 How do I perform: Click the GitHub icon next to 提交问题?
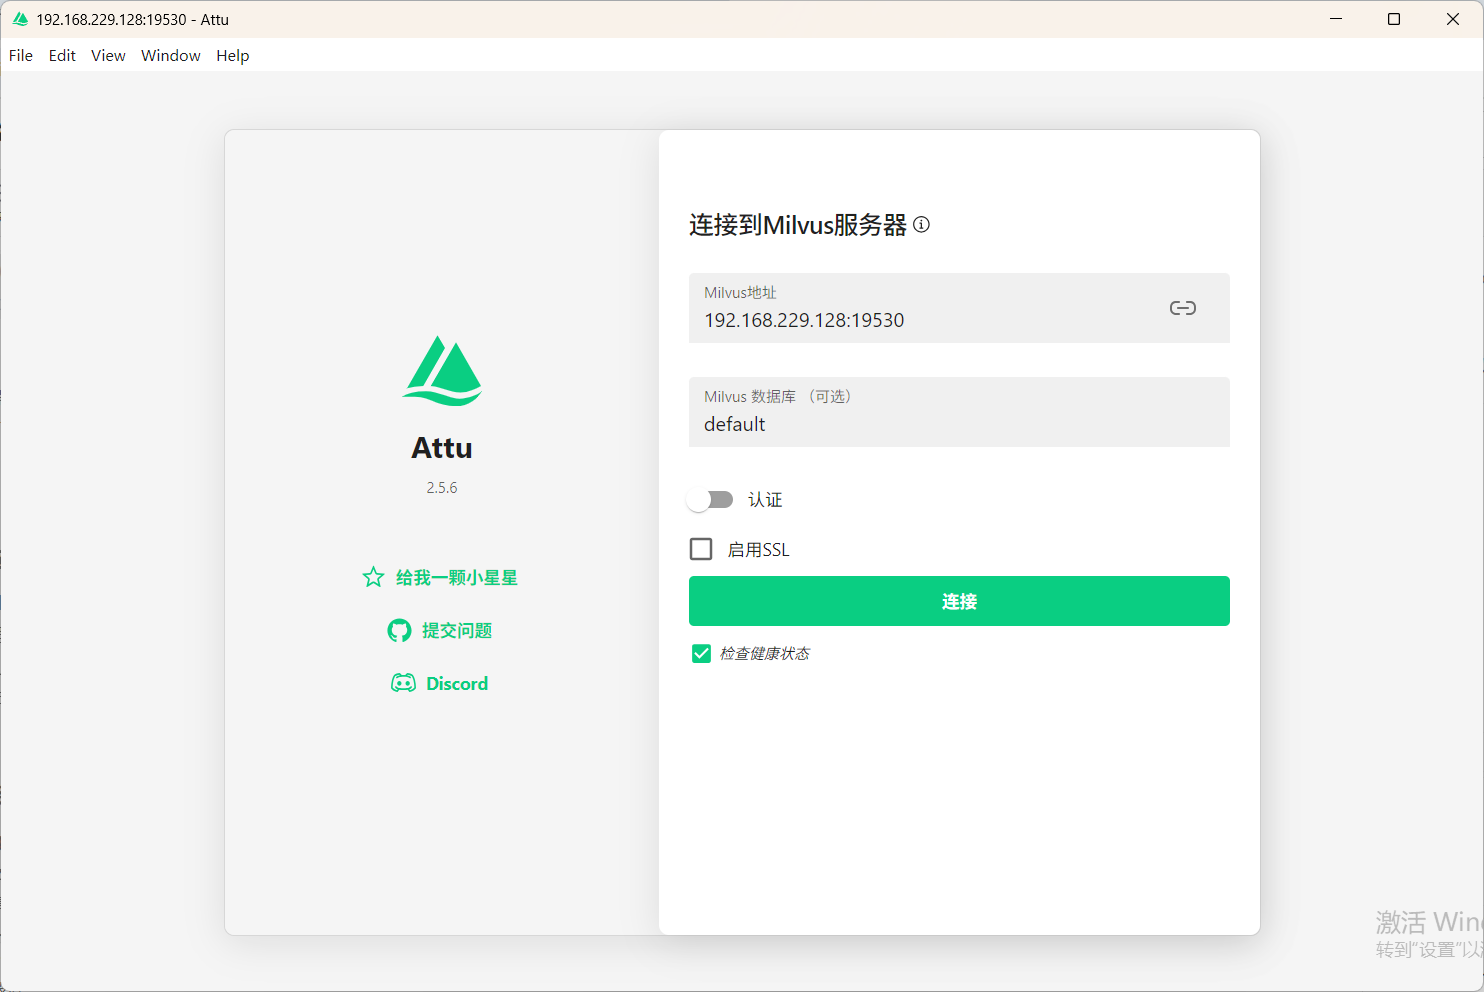tap(399, 630)
